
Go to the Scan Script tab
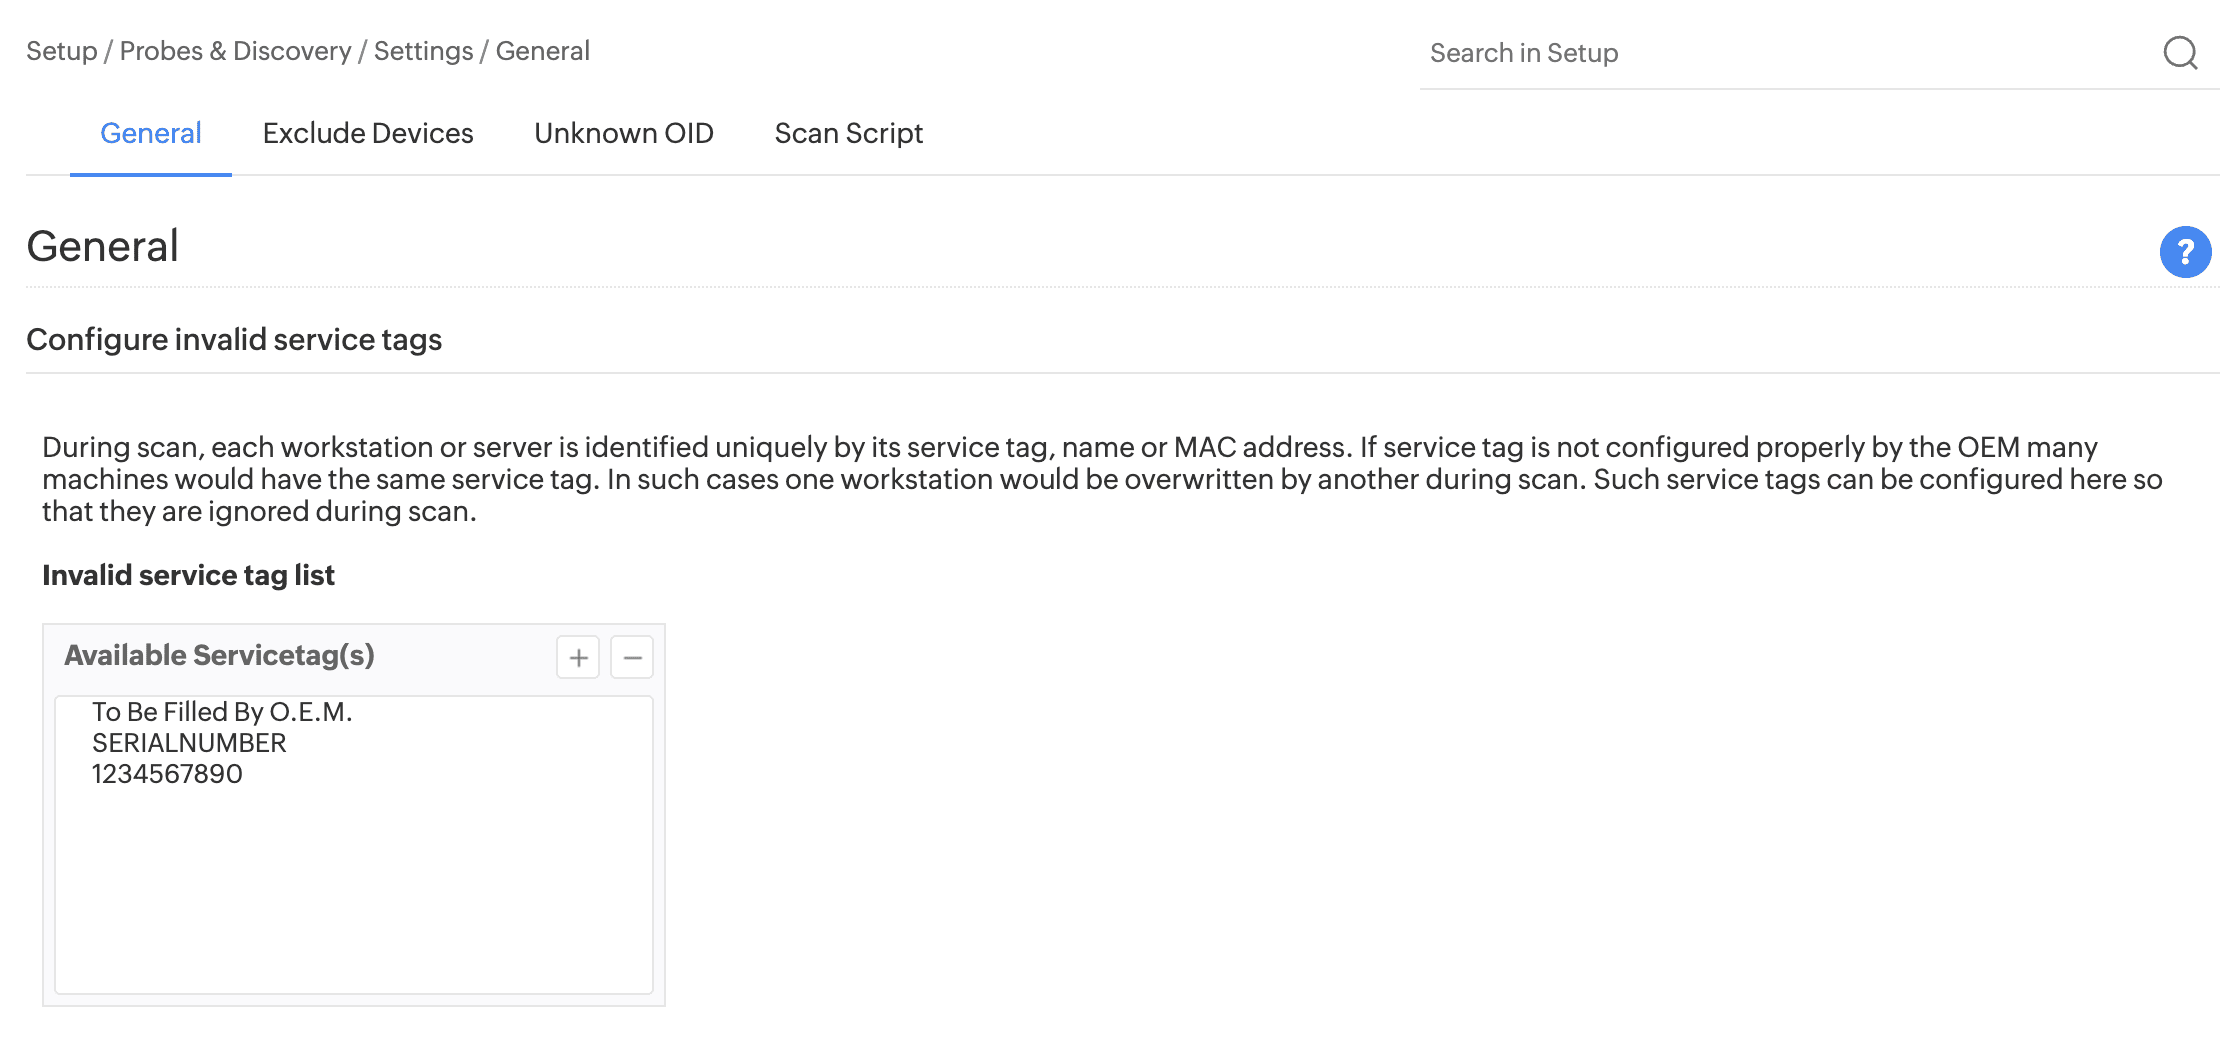tap(848, 134)
